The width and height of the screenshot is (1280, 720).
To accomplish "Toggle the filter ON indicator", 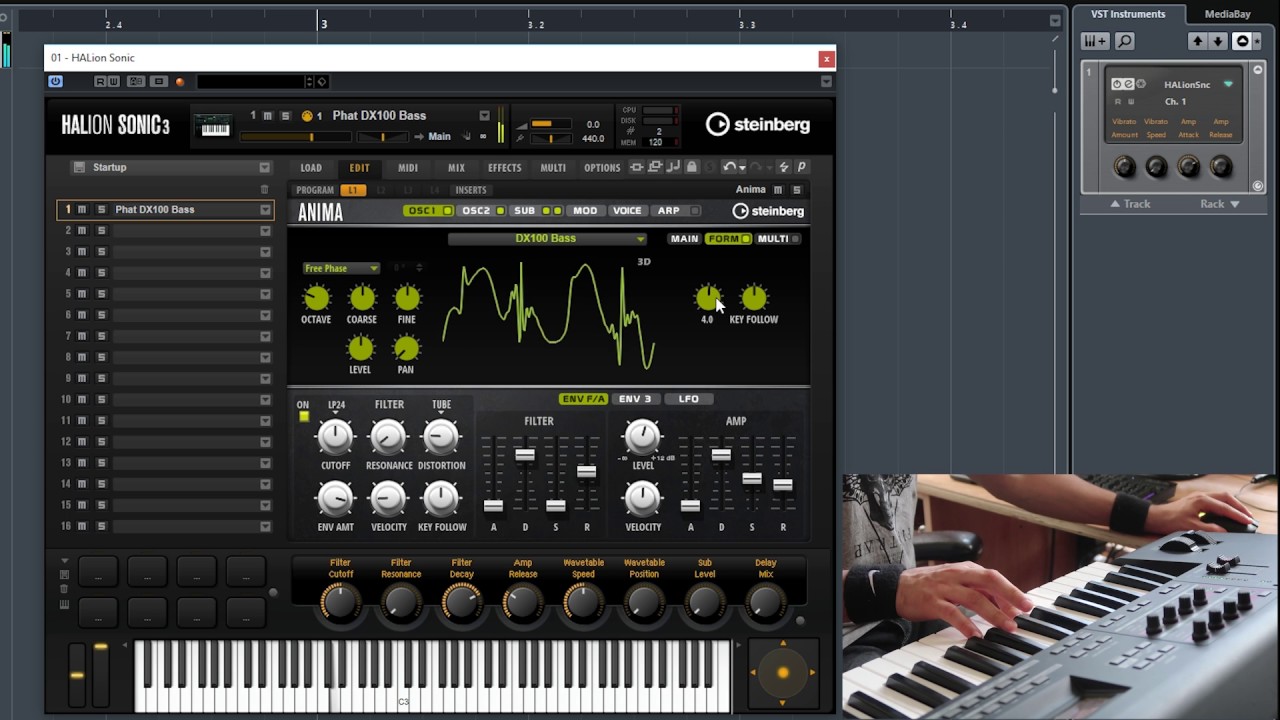I will click(x=303, y=417).
